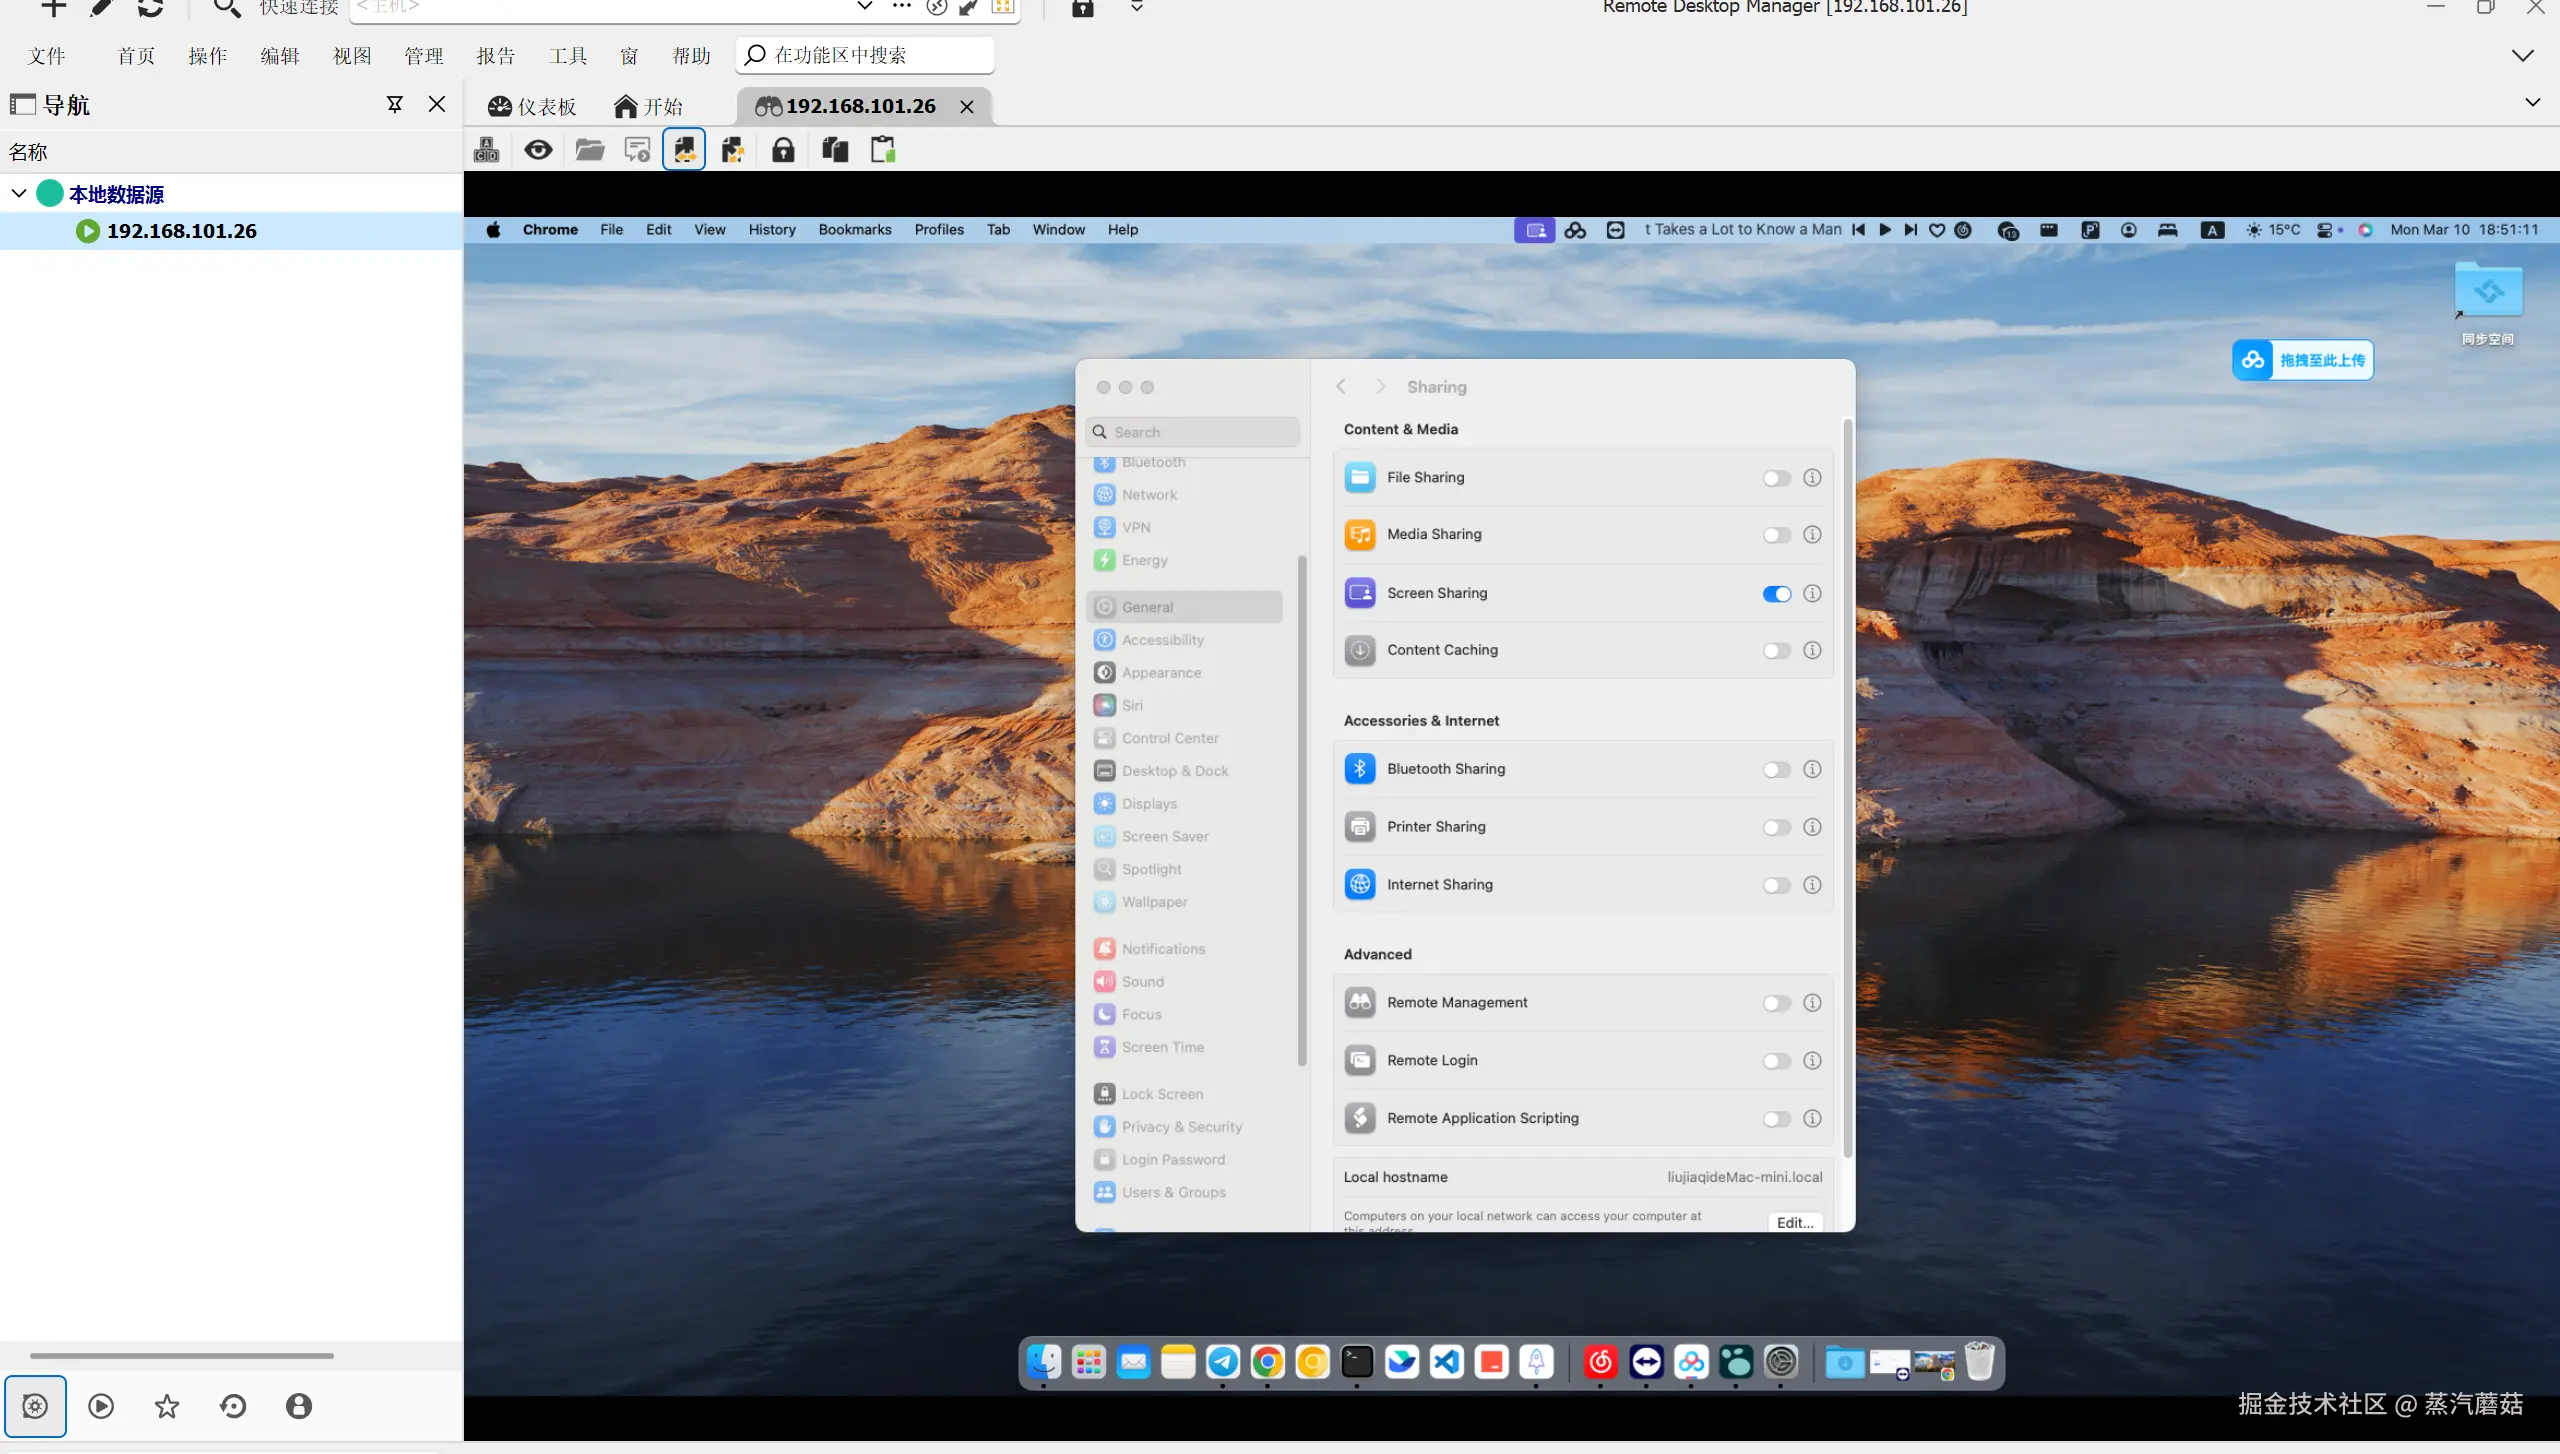The height and width of the screenshot is (1454, 2560).
Task: Open the quick connect host dropdown arrow
Action: [865, 6]
